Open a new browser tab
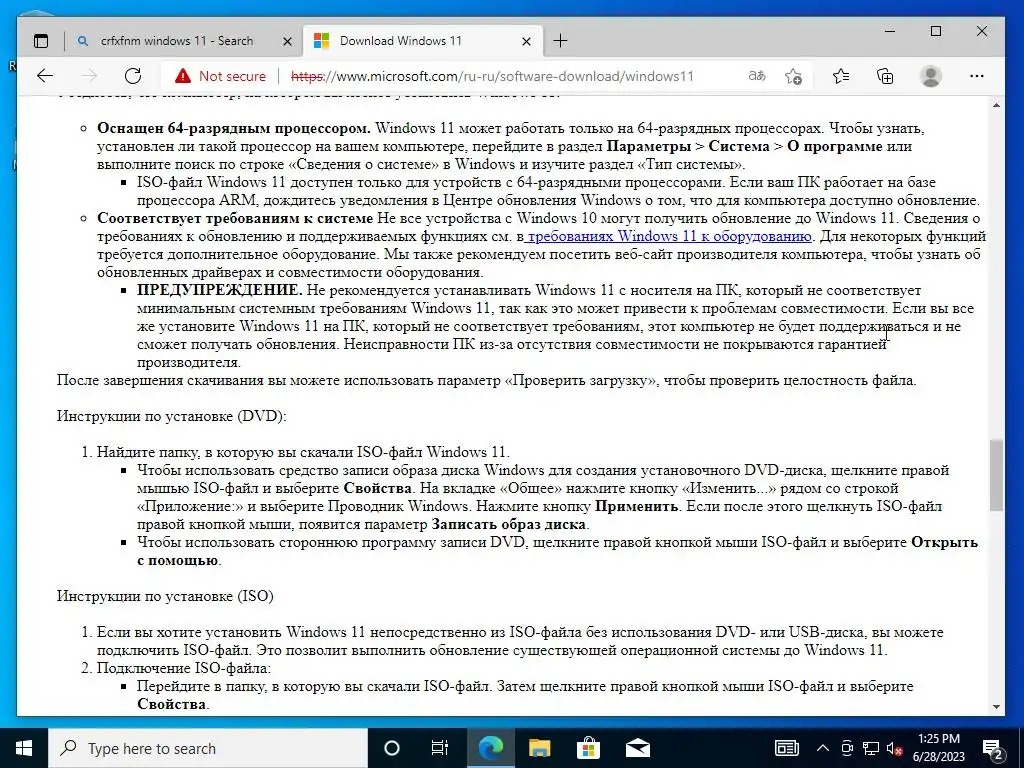 [x=560, y=41]
